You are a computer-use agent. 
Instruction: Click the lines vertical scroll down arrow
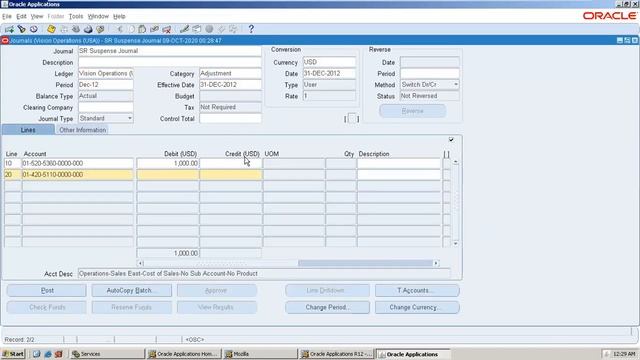[x=456, y=244]
